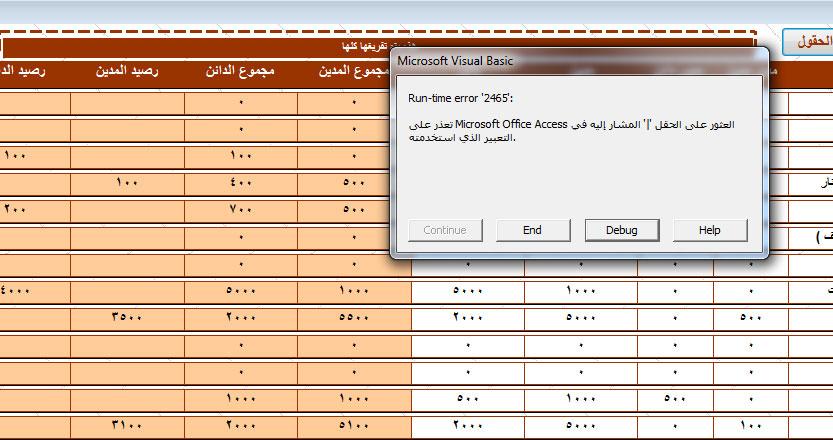Viewport: 833px width, 440px height.
Task: Click the cell containing ٣٥٠٠
Action: (127, 317)
